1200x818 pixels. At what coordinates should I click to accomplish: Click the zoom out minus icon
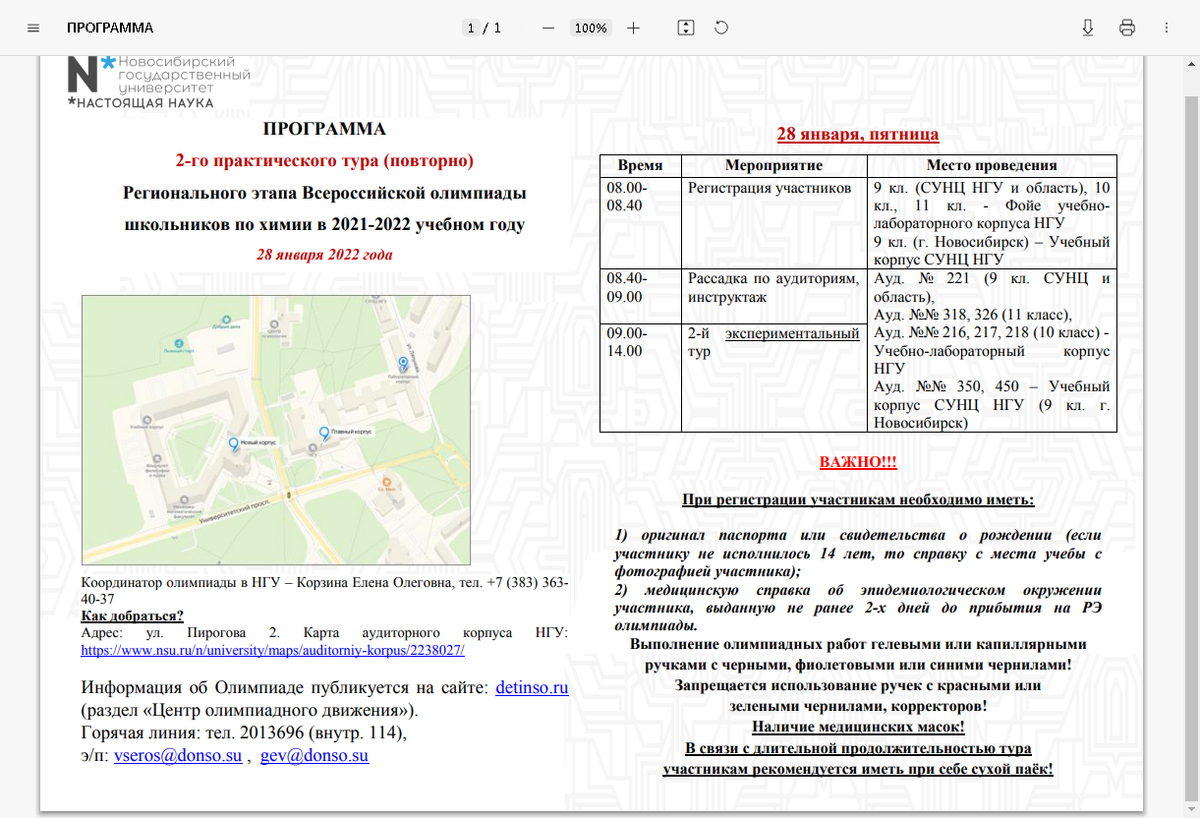[548, 28]
